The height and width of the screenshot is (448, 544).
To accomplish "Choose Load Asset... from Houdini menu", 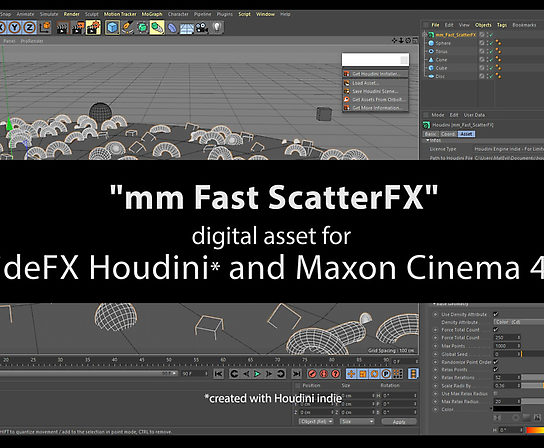I will pyautogui.click(x=375, y=83).
